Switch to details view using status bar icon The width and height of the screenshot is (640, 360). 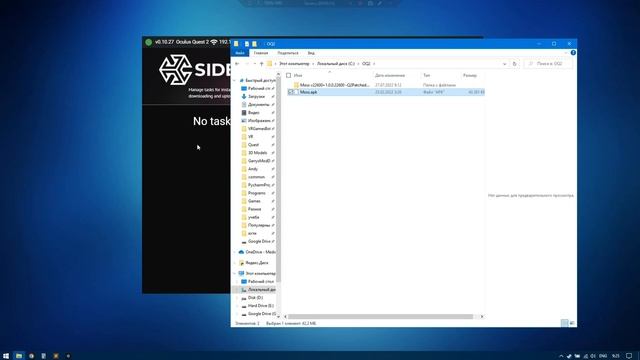[564, 323]
